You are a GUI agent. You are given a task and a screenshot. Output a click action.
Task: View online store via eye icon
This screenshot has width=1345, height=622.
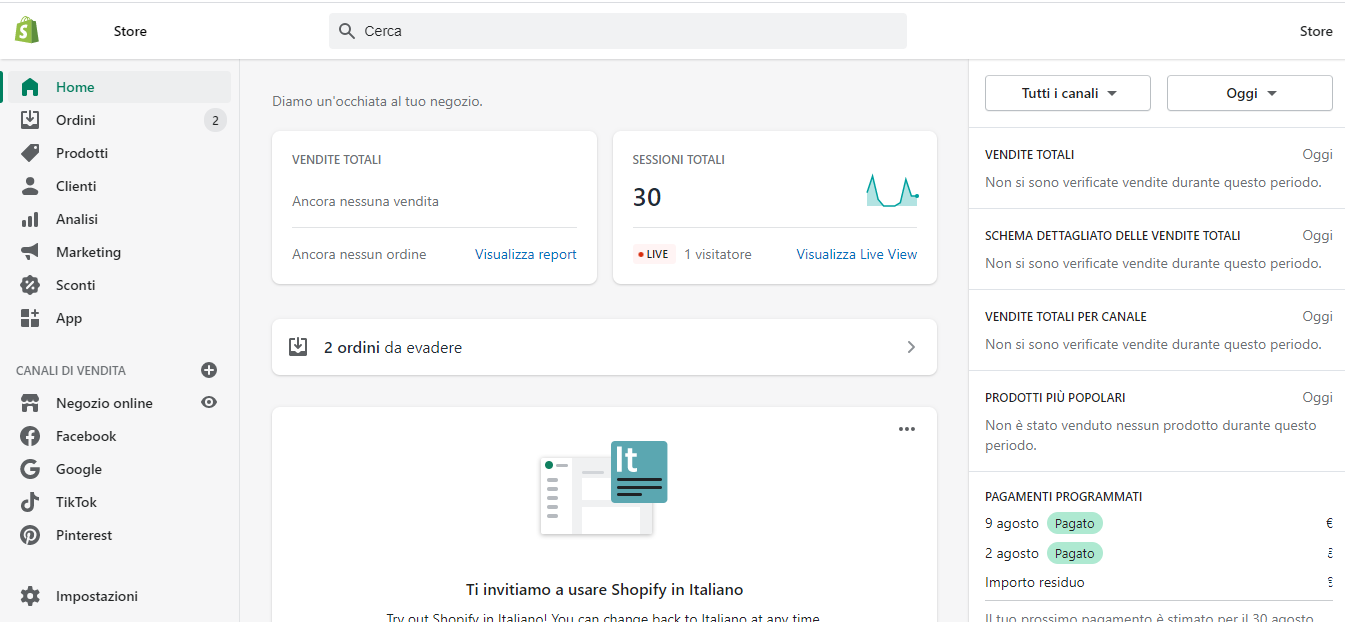(x=209, y=402)
